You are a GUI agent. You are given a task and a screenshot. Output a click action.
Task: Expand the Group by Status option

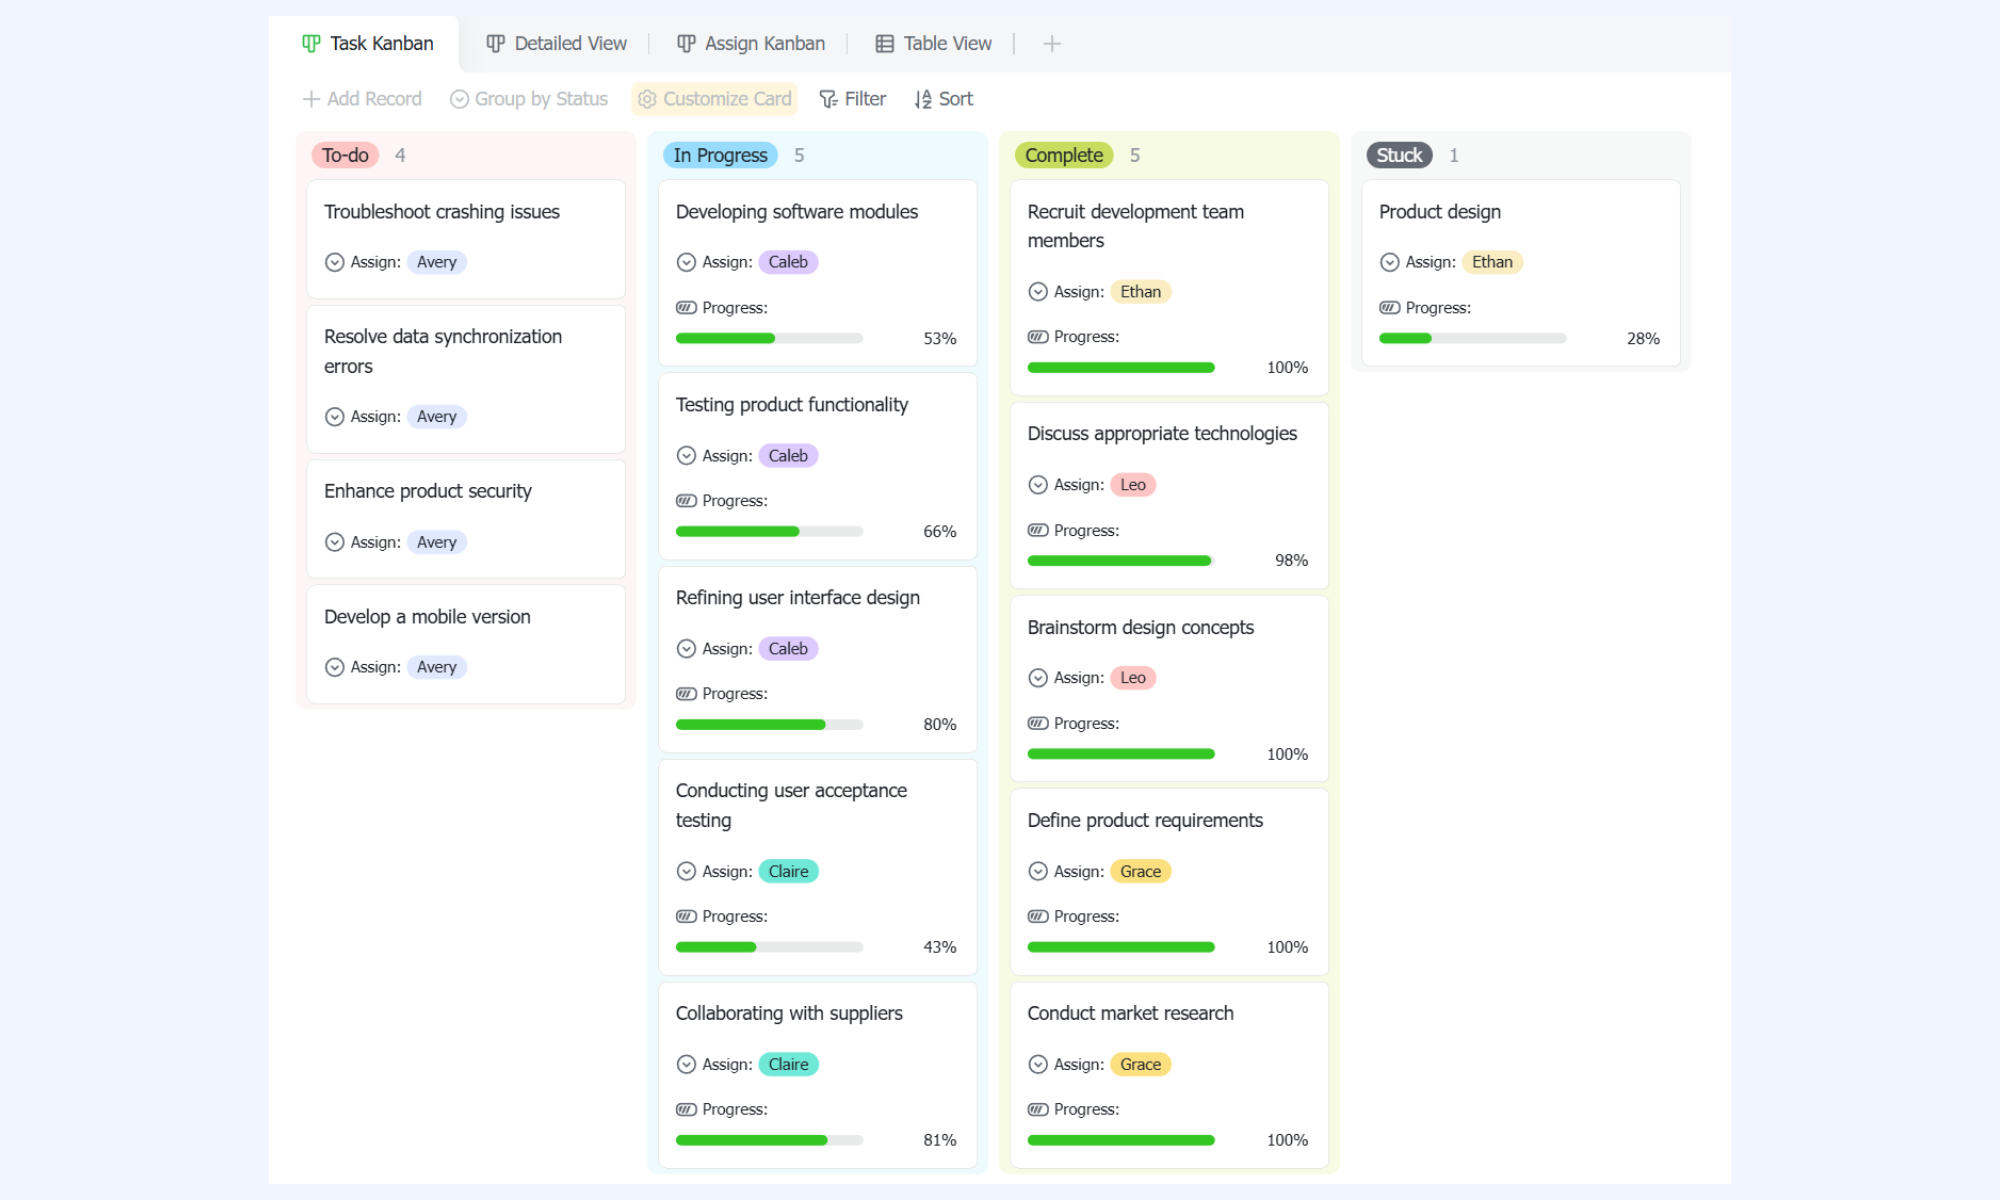pos(529,99)
